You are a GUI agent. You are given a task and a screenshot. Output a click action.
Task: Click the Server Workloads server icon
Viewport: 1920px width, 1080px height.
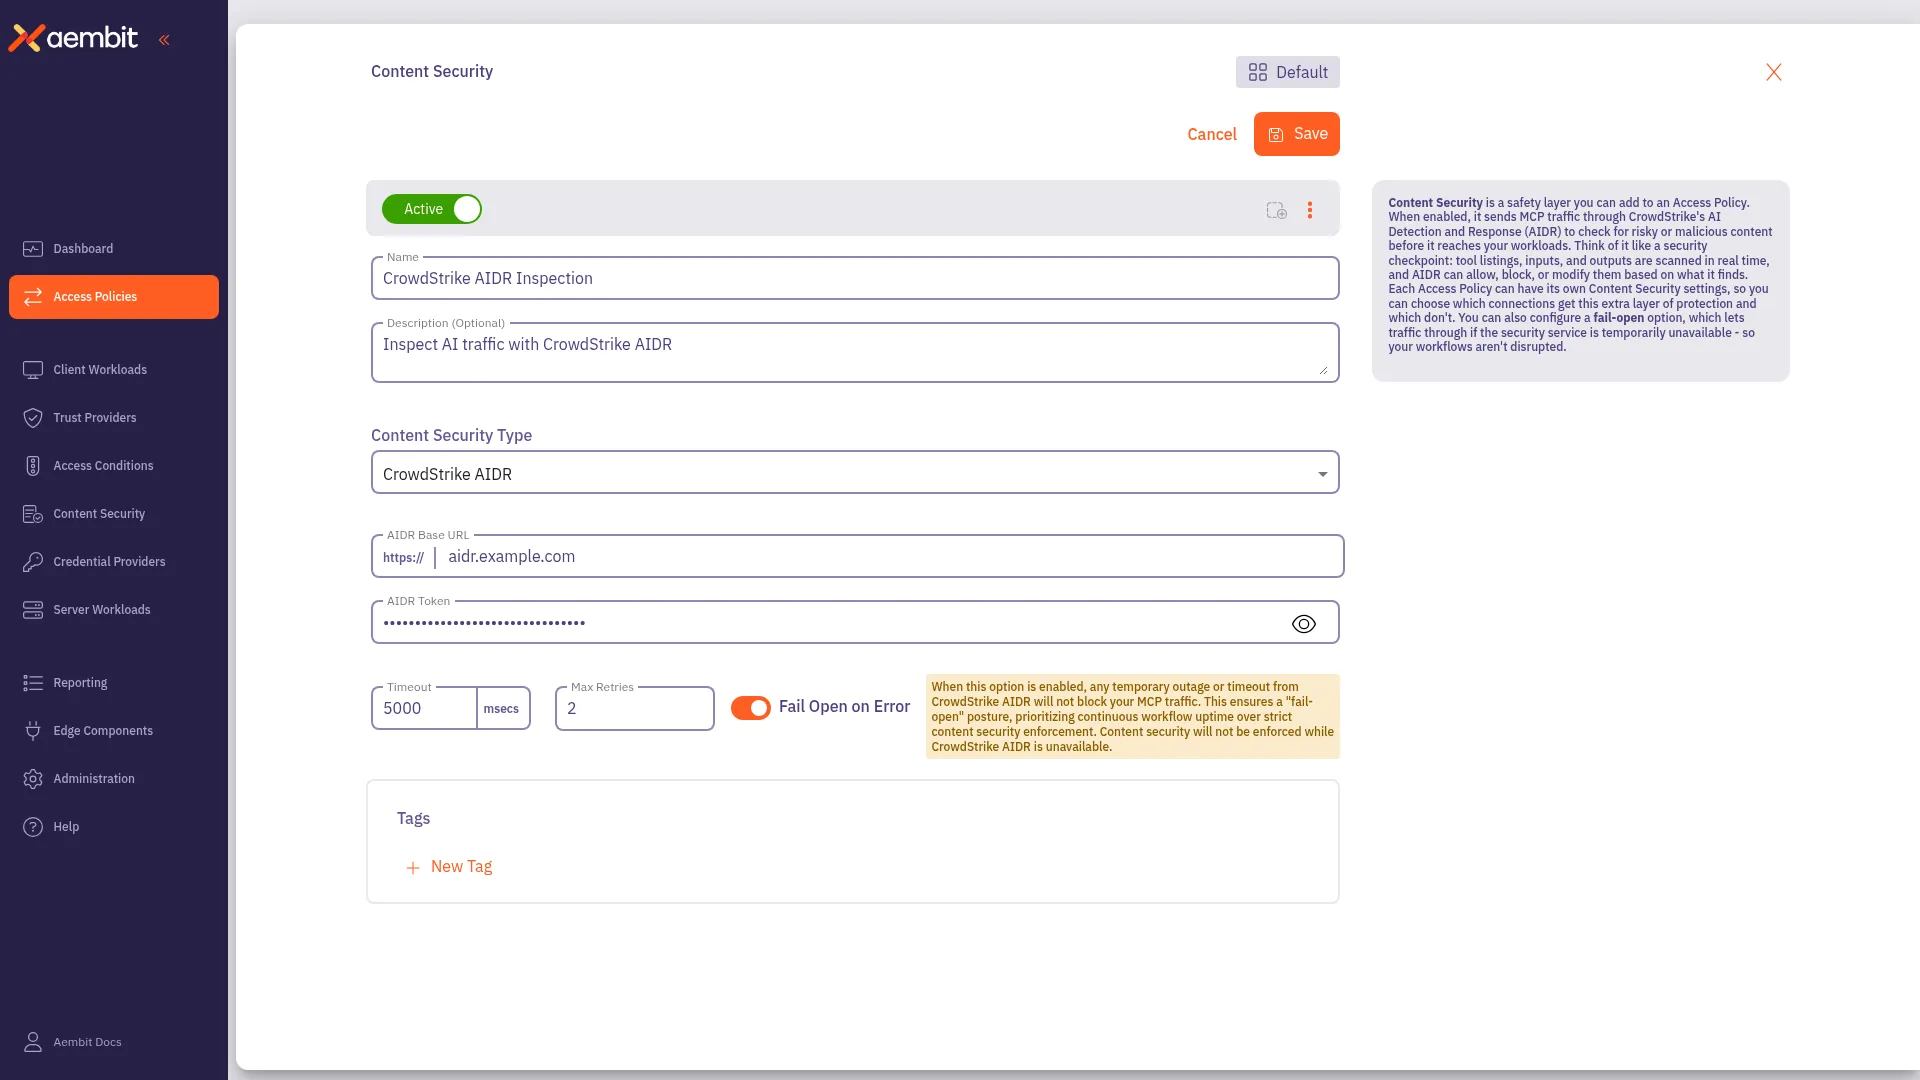pos(33,610)
